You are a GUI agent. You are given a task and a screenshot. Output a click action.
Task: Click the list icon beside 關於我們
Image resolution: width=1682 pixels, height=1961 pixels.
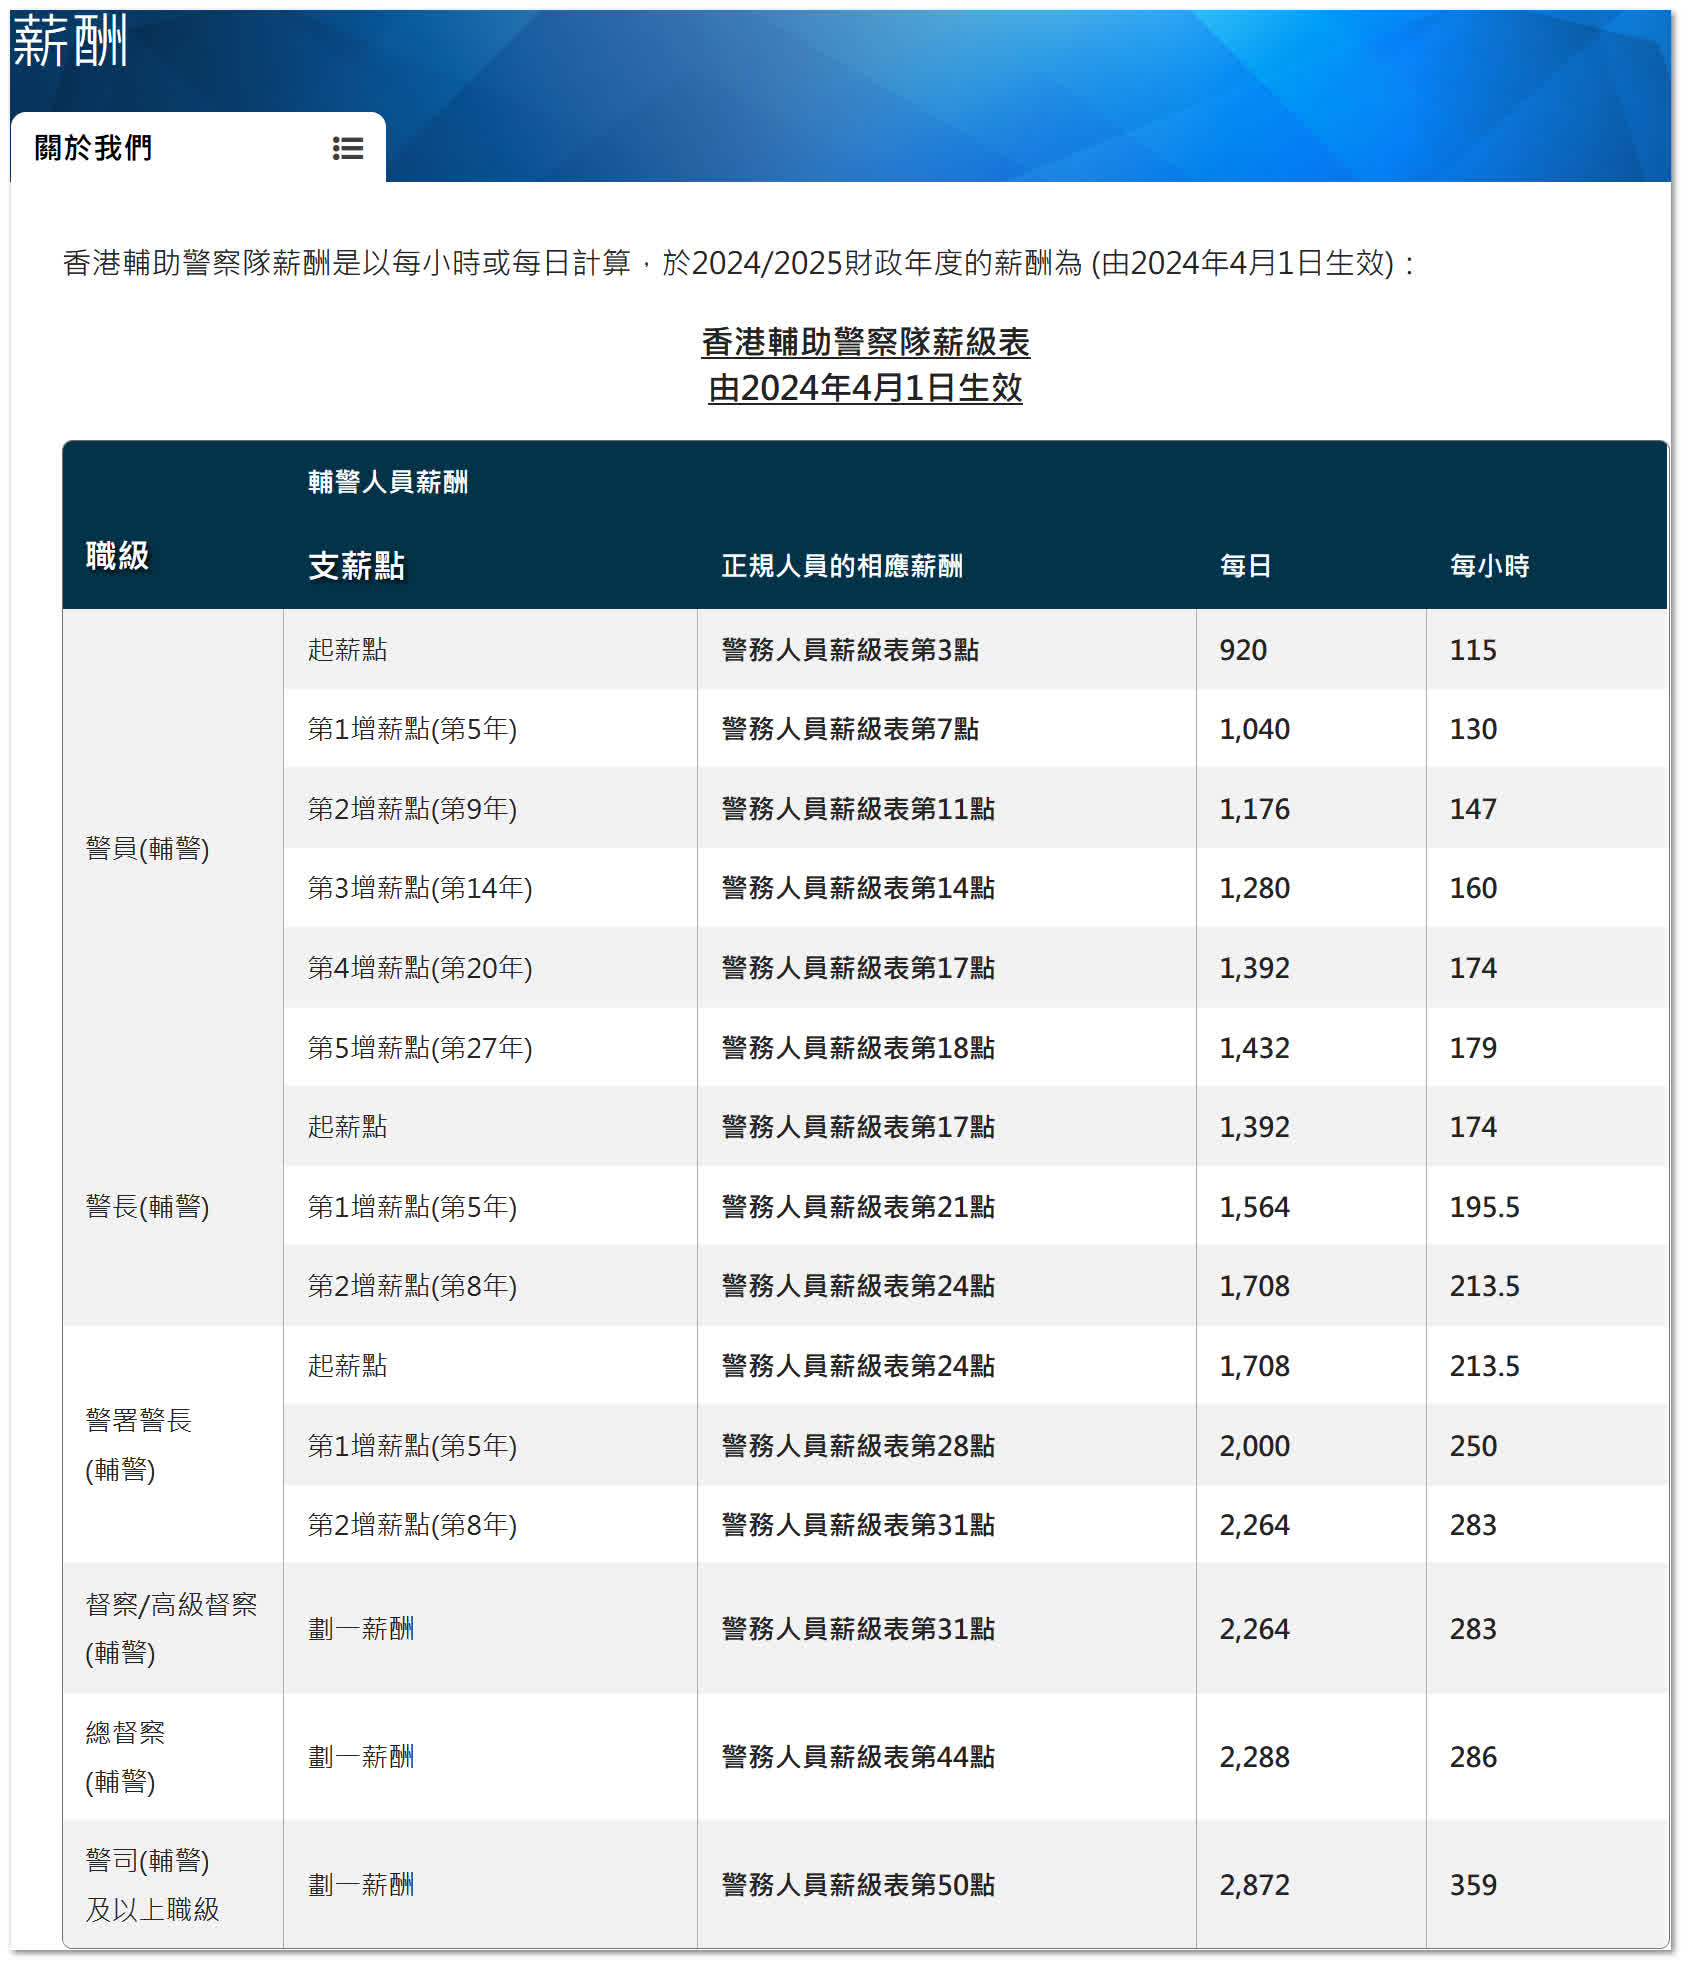coord(347,148)
